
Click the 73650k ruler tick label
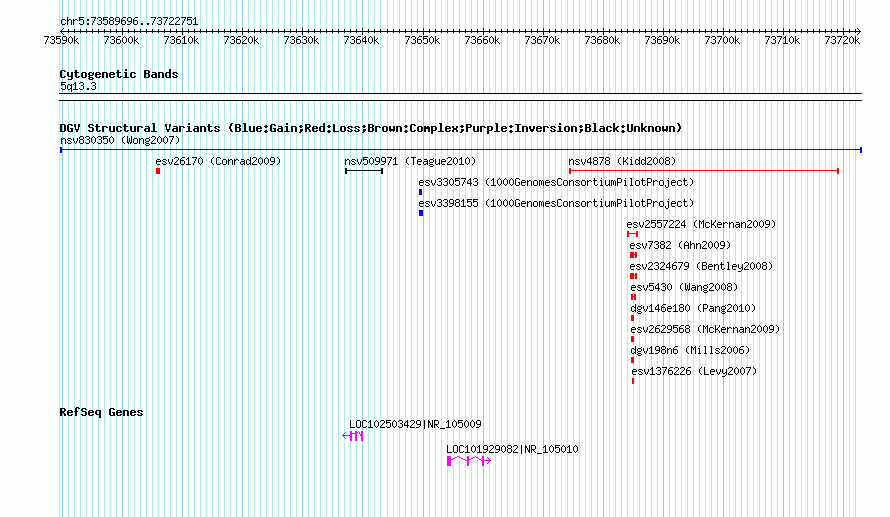pos(422,40)
